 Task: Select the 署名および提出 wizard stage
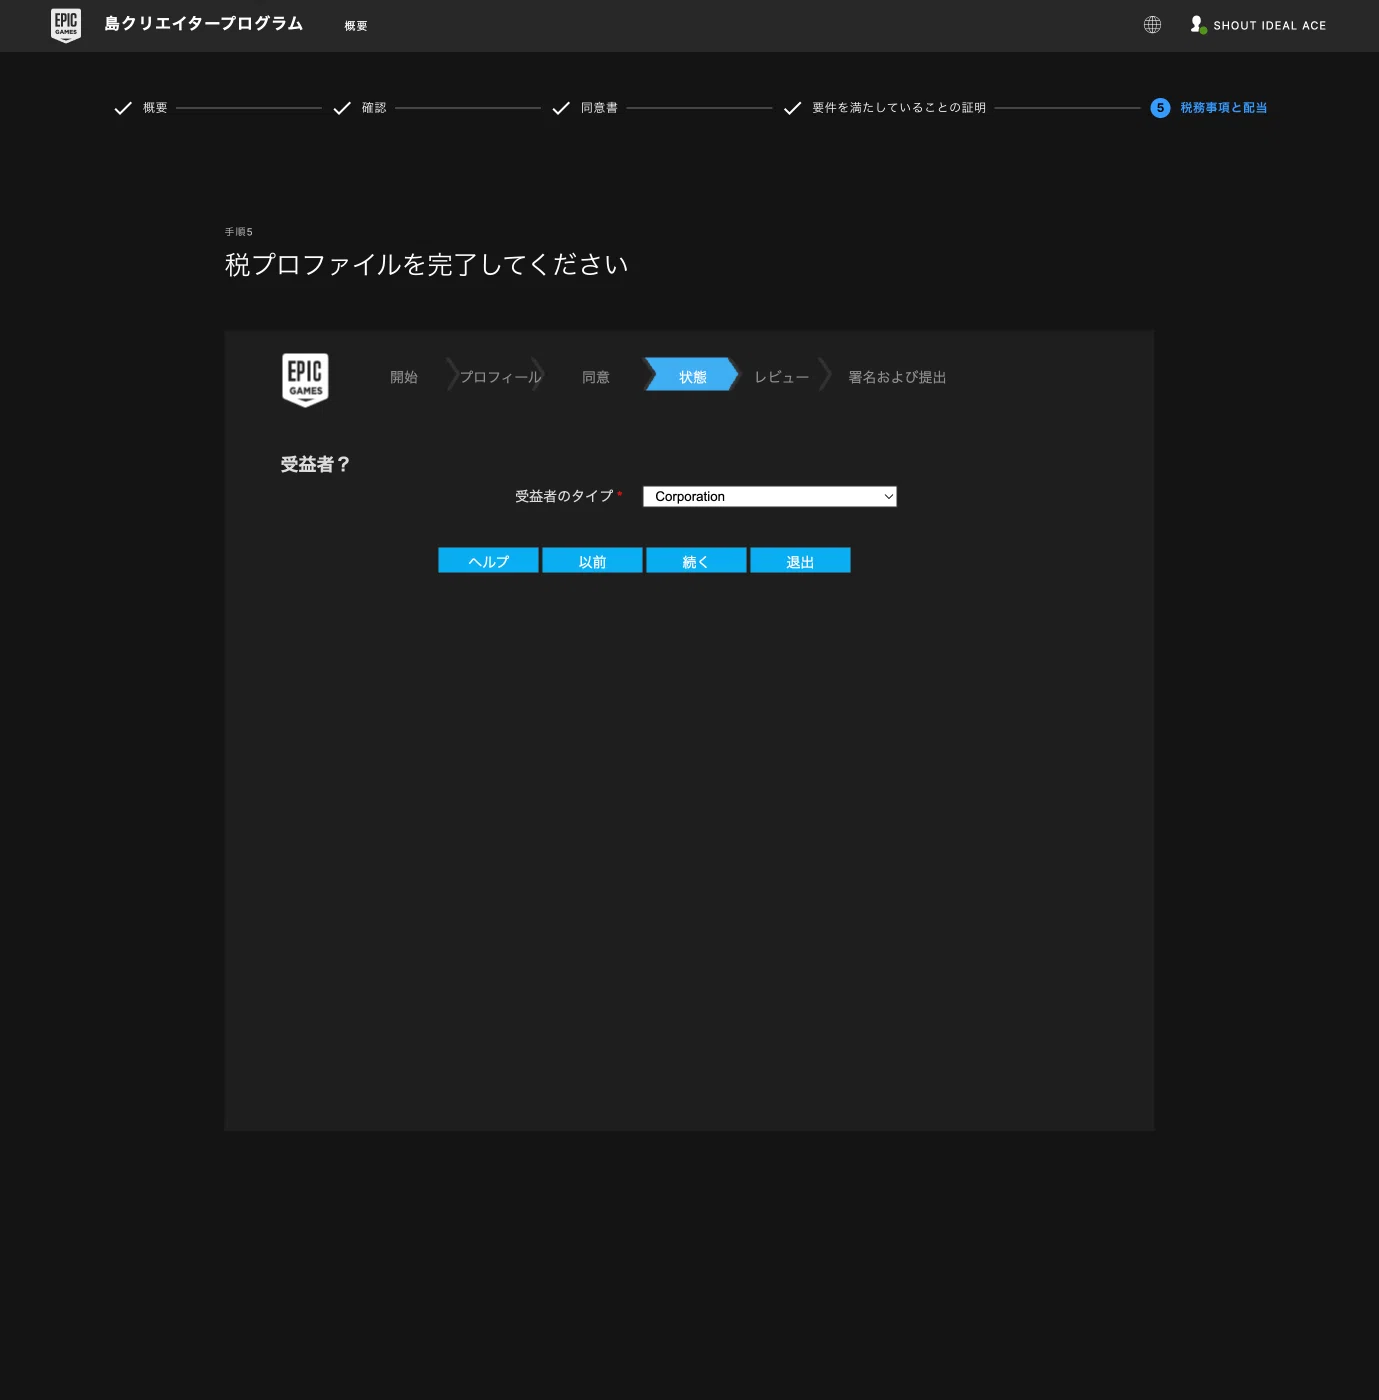tap(897, 377)
